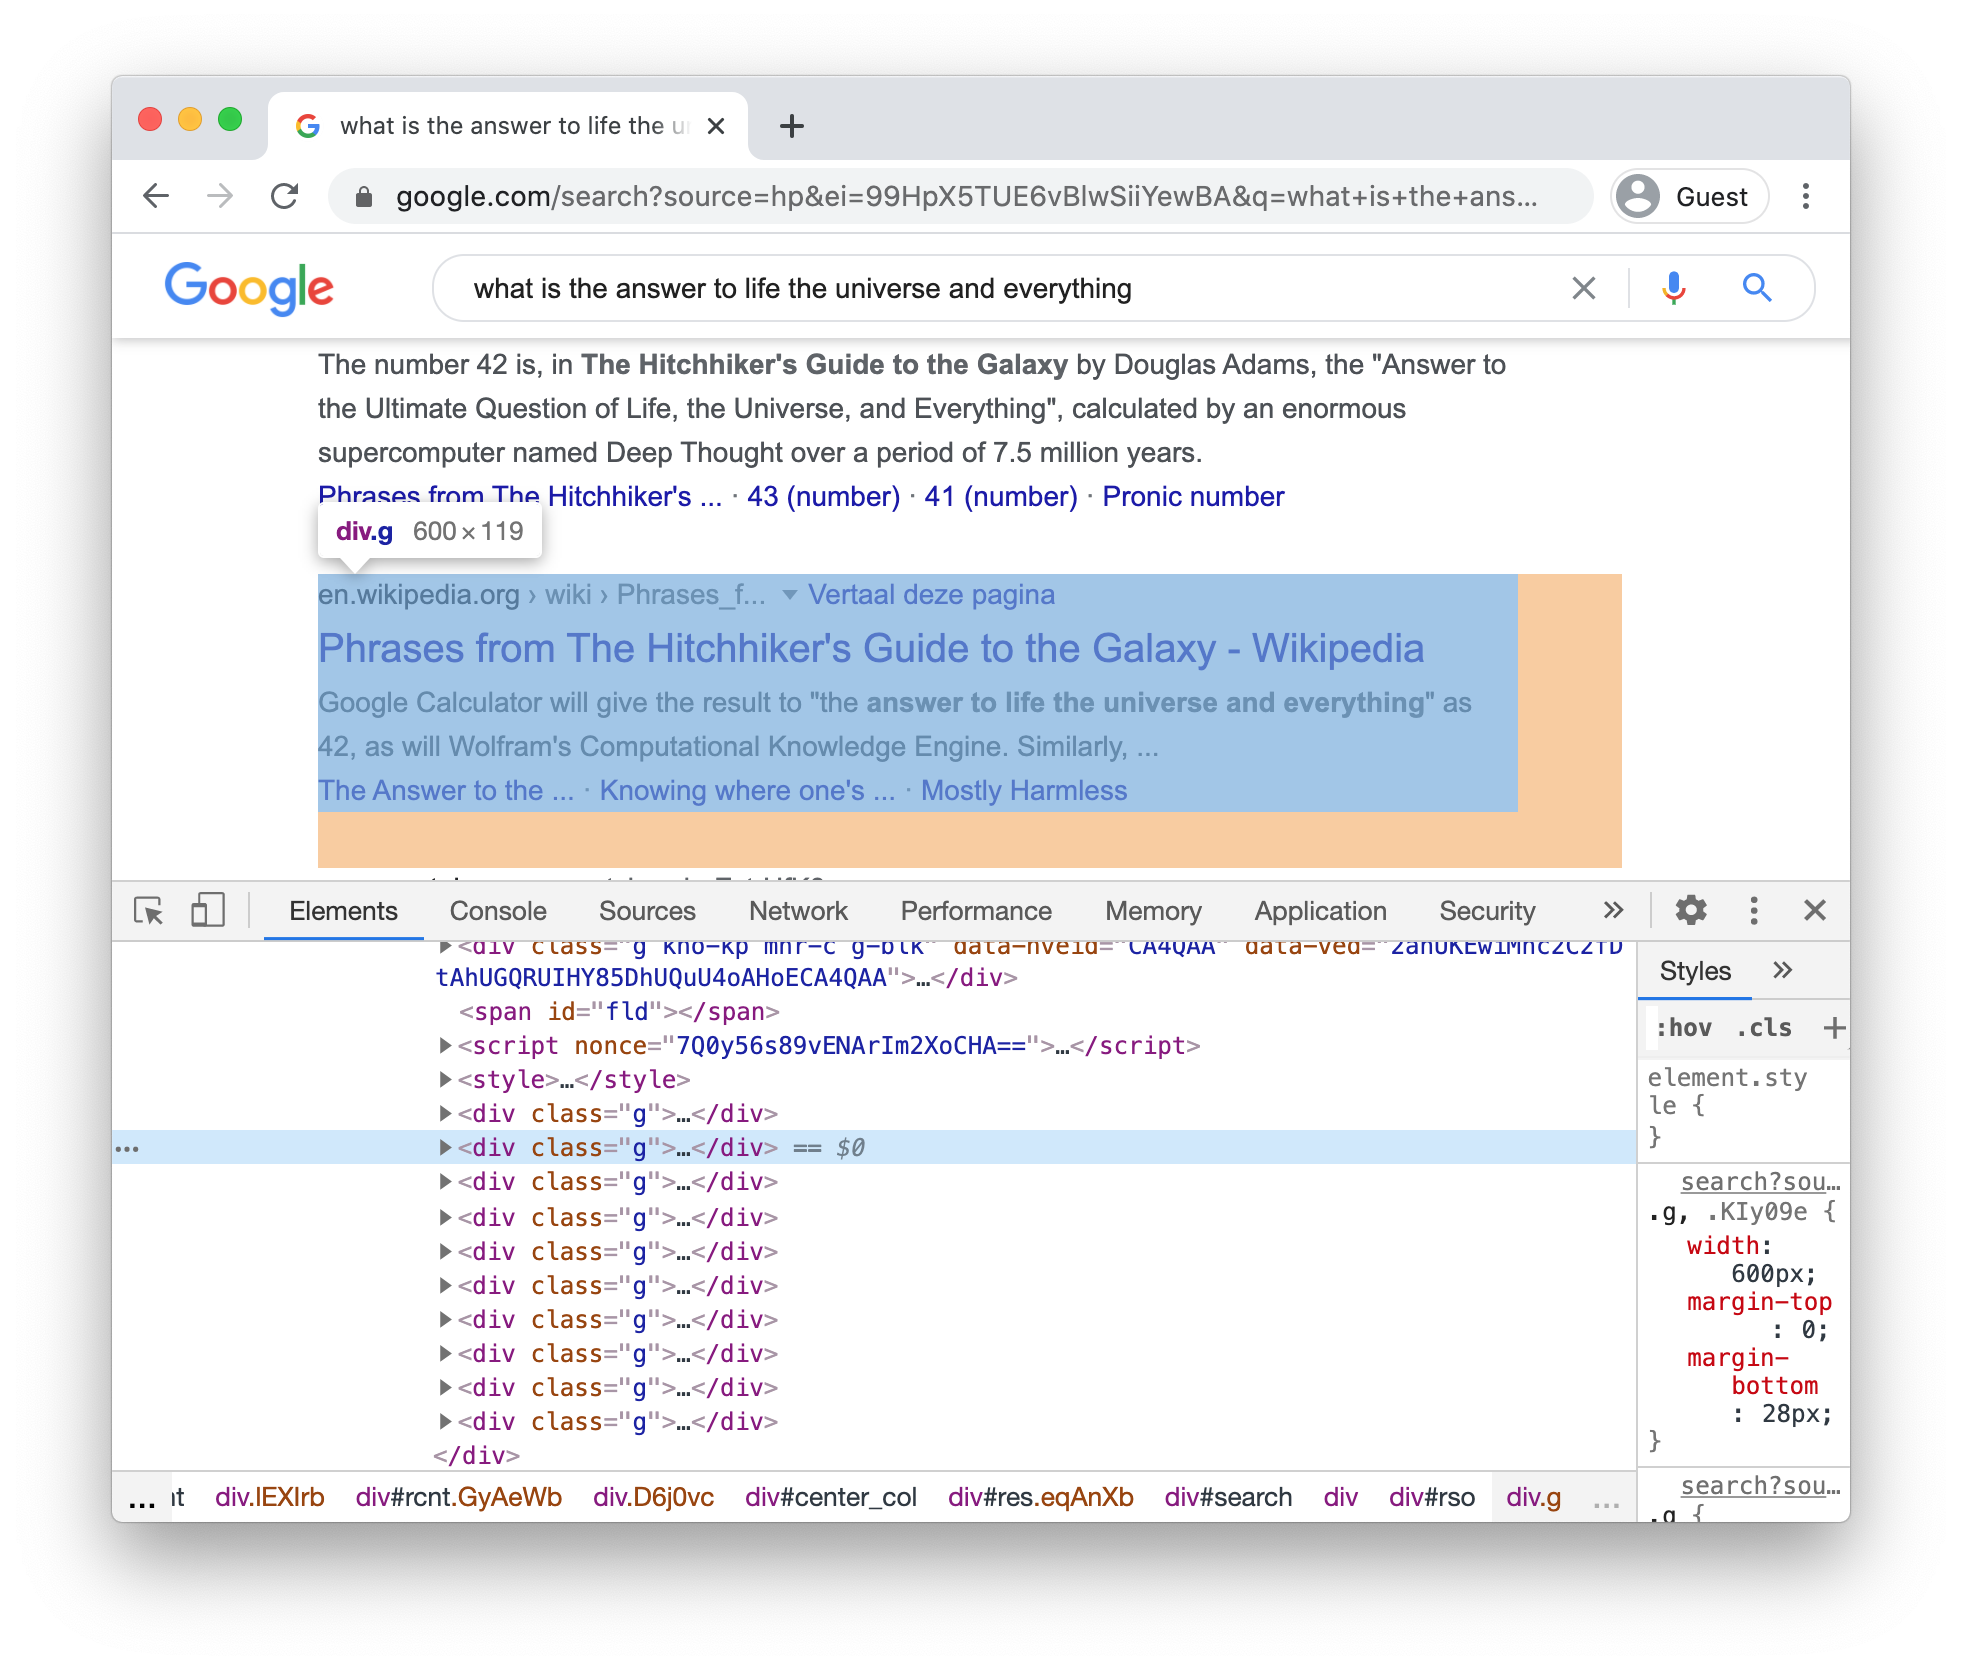Image resolution: width=1962 pixels, height=1670 pixels.
Task: Activate DevTools inspect element picker icon
Action: pos(149,911)
